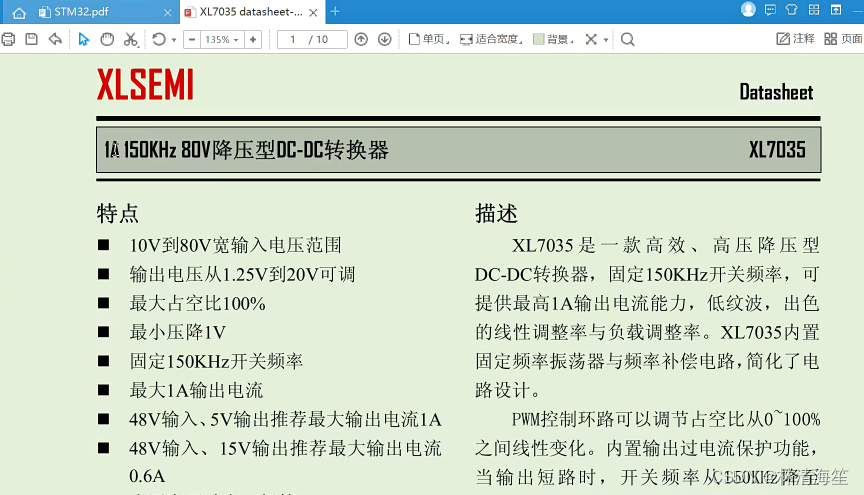Go to next page with down arrow
Screen dimensions: 864x495
tap(385, 39)
